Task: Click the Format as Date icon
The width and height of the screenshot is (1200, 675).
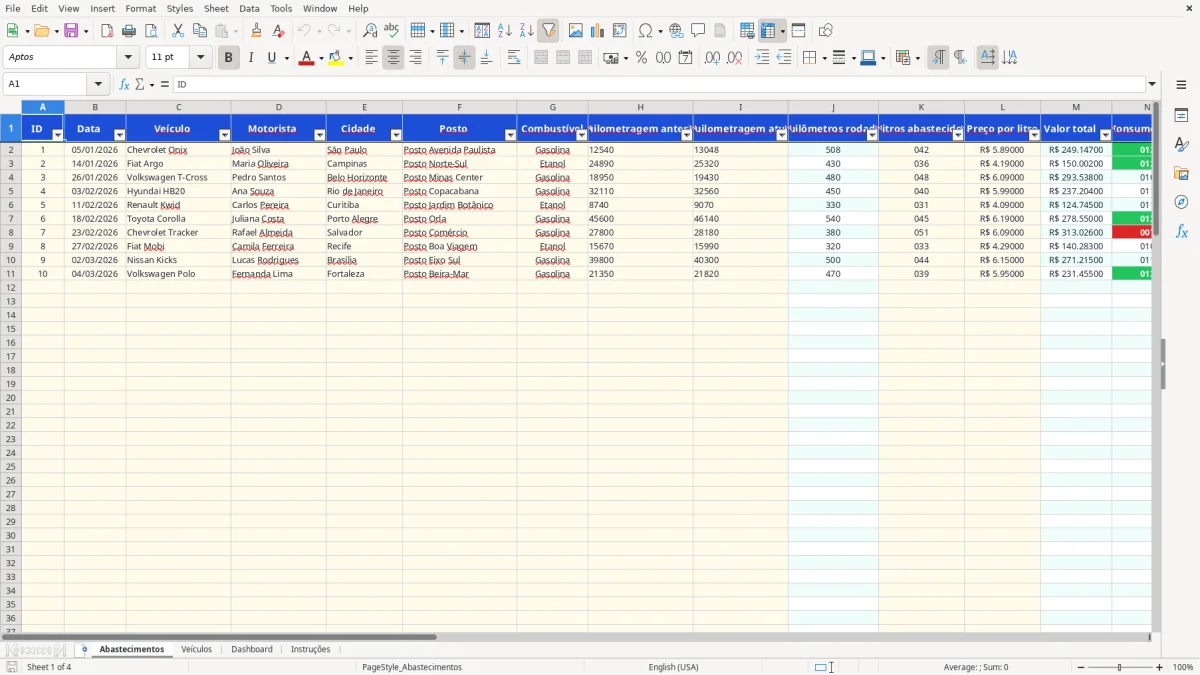Action: (x=685, y=58)
